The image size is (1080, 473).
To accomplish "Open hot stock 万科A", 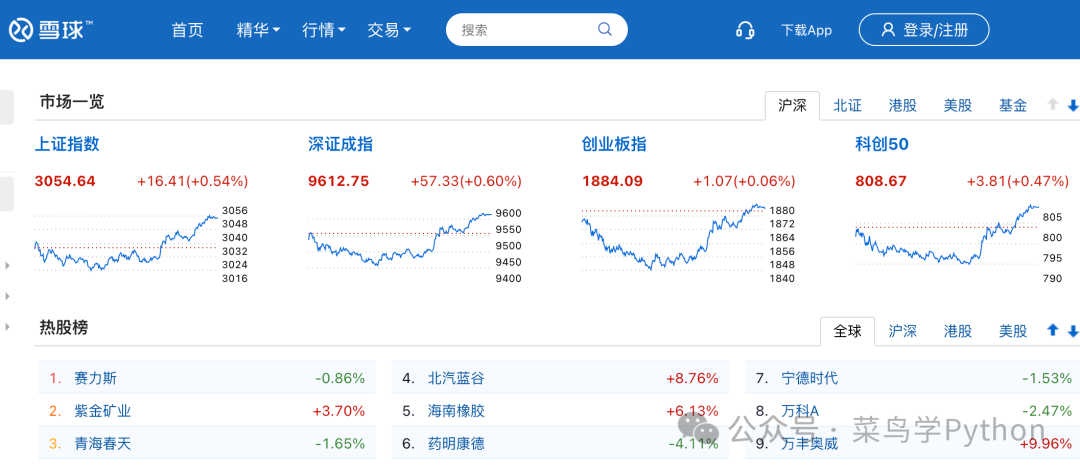I will [x=800, y=412].
